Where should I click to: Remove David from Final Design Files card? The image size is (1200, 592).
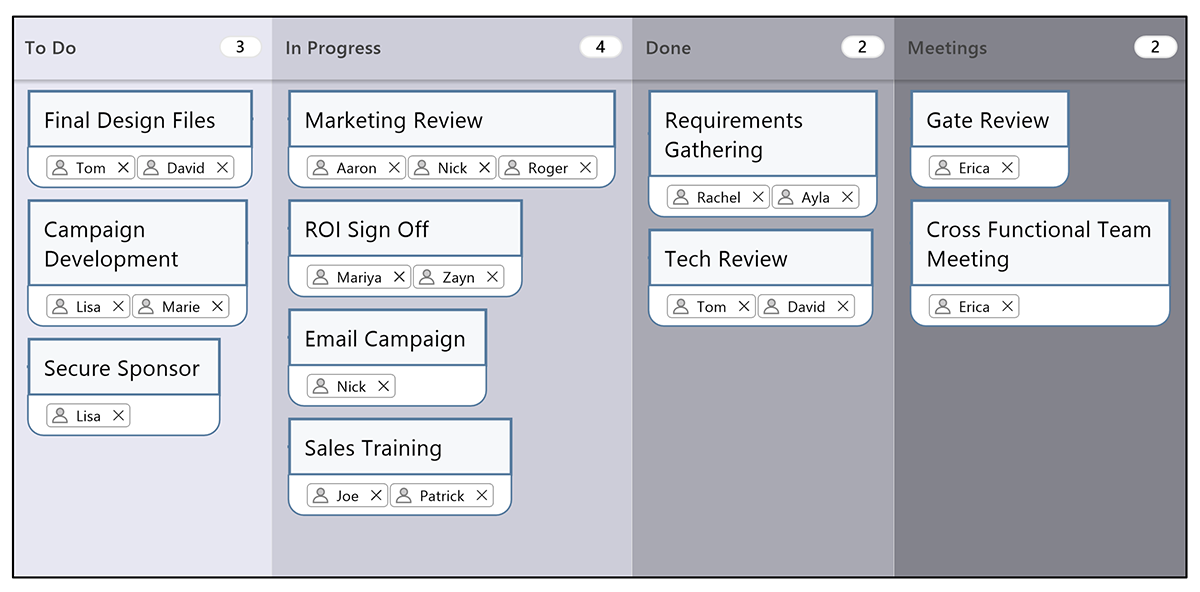pyautogui.click(x=222, y=168)
